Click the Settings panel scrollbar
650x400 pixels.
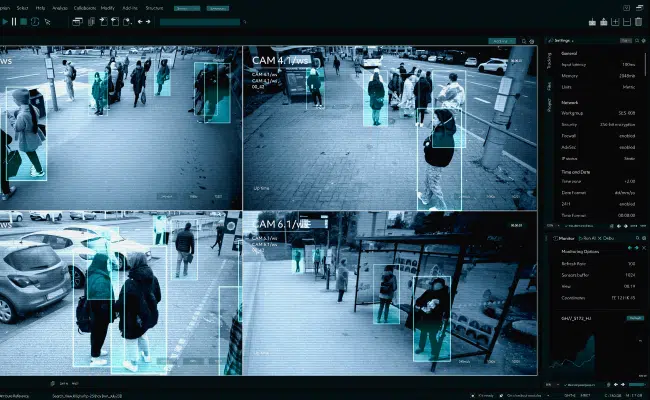pos(645,63)
